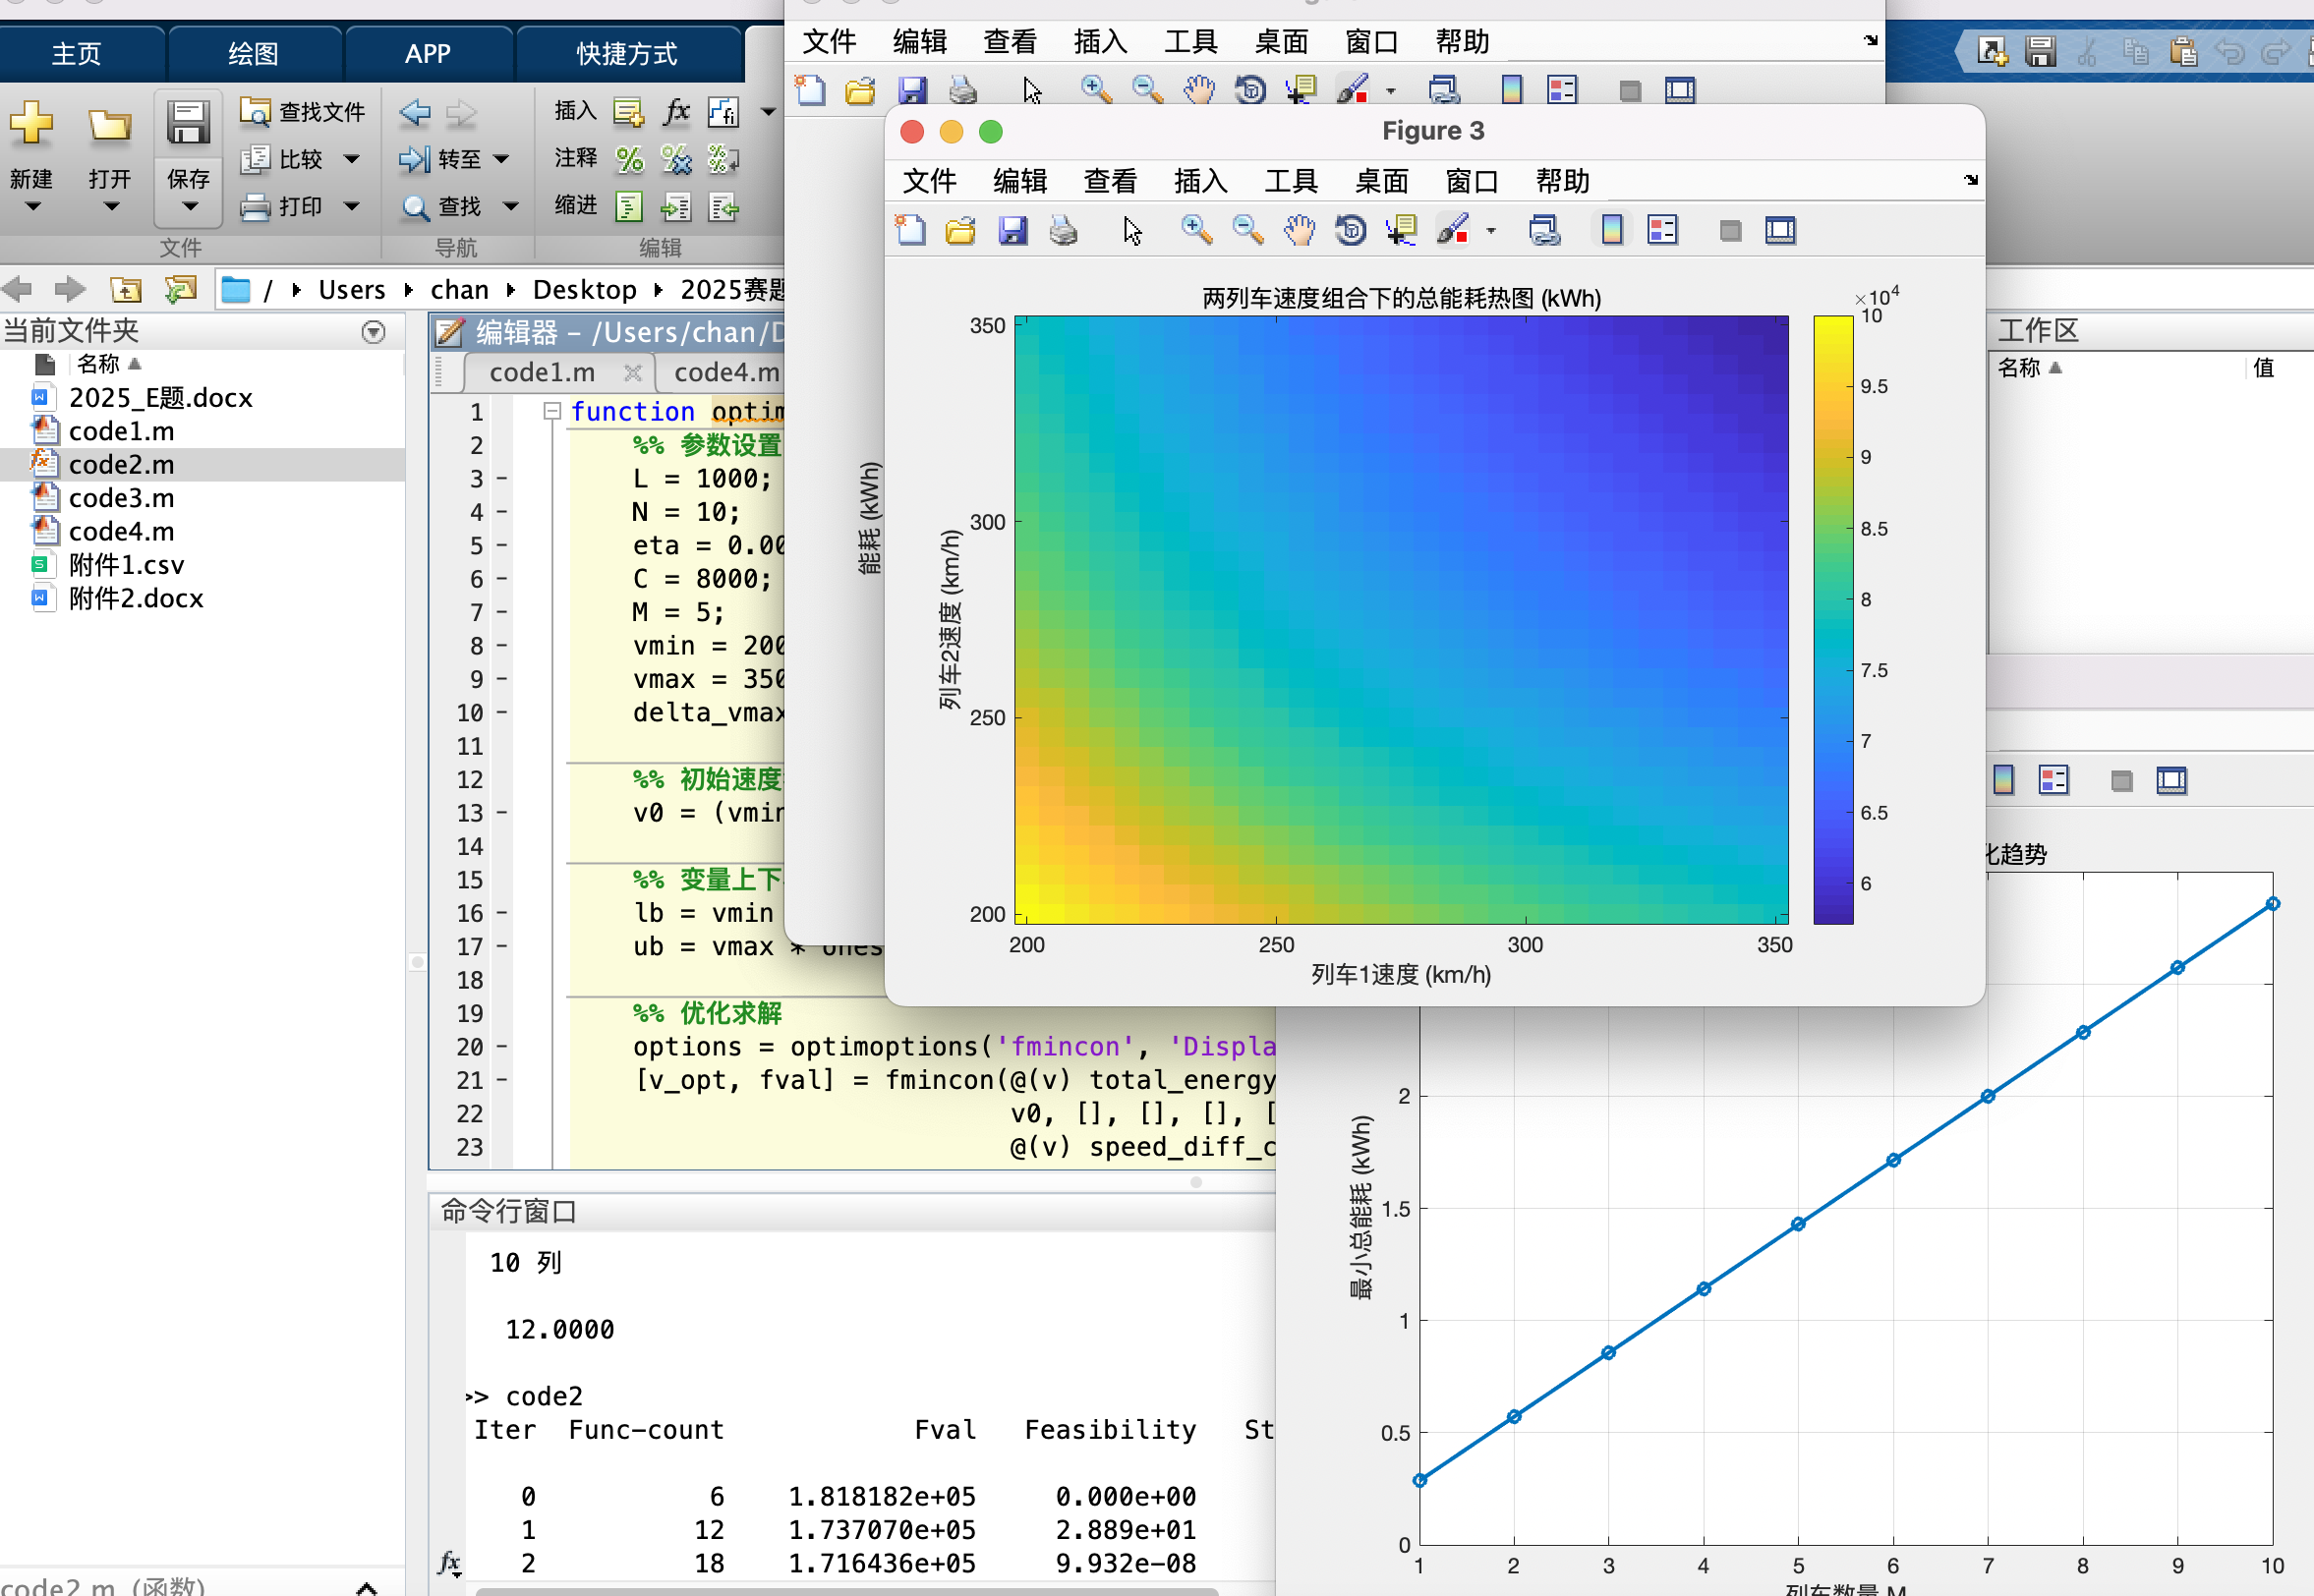Expand 转至 dropdown in ribbon
Viewport: 2314px width, 1596px height.
click(502, 159)
